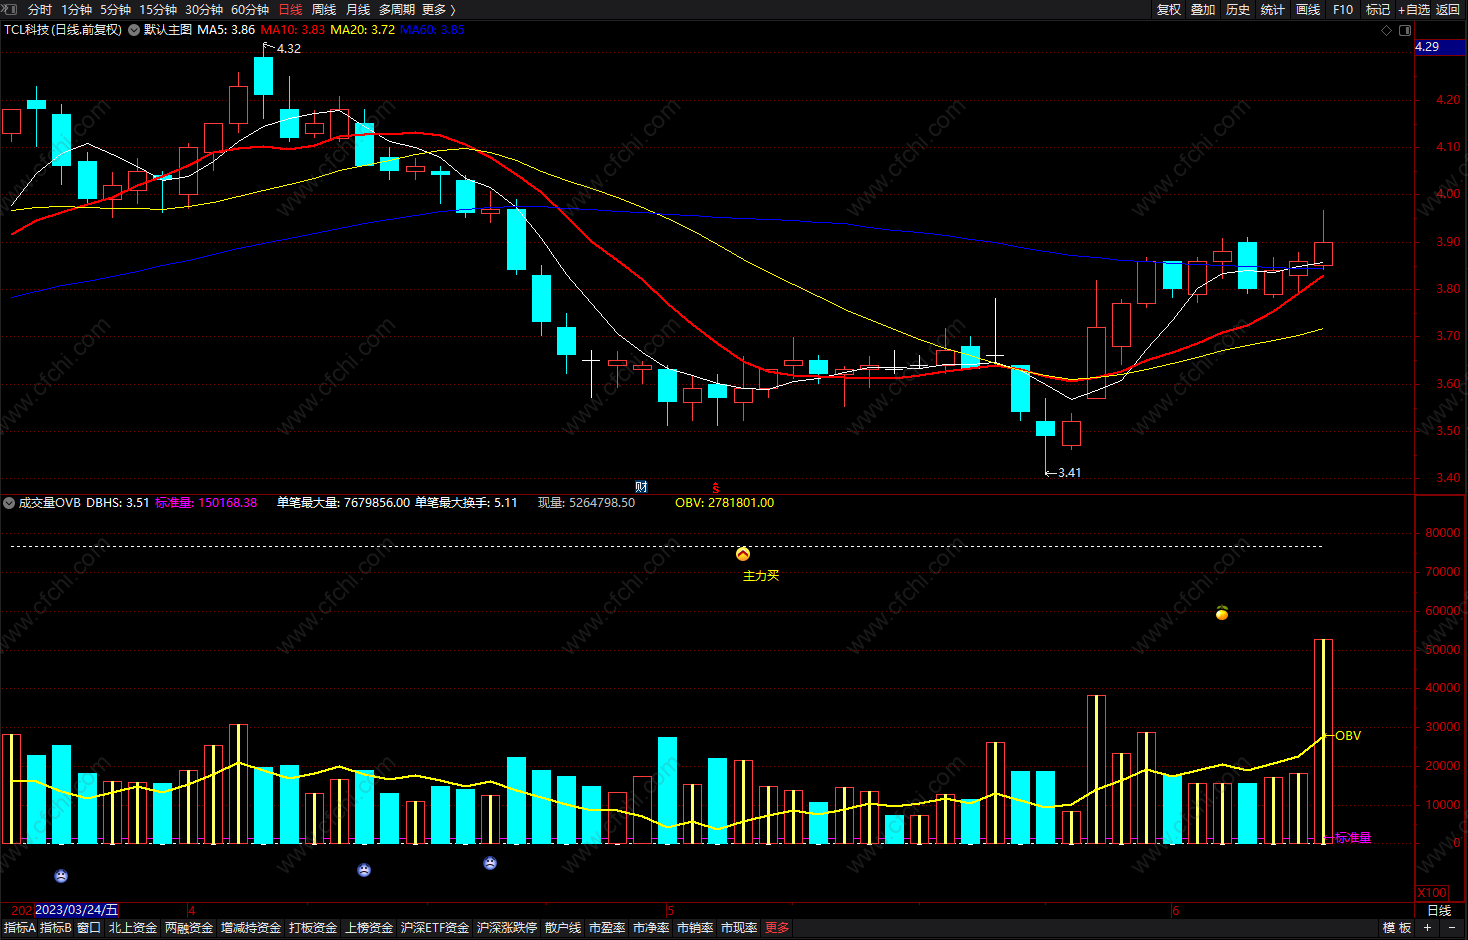Switch to 15分钟 period

158,9
